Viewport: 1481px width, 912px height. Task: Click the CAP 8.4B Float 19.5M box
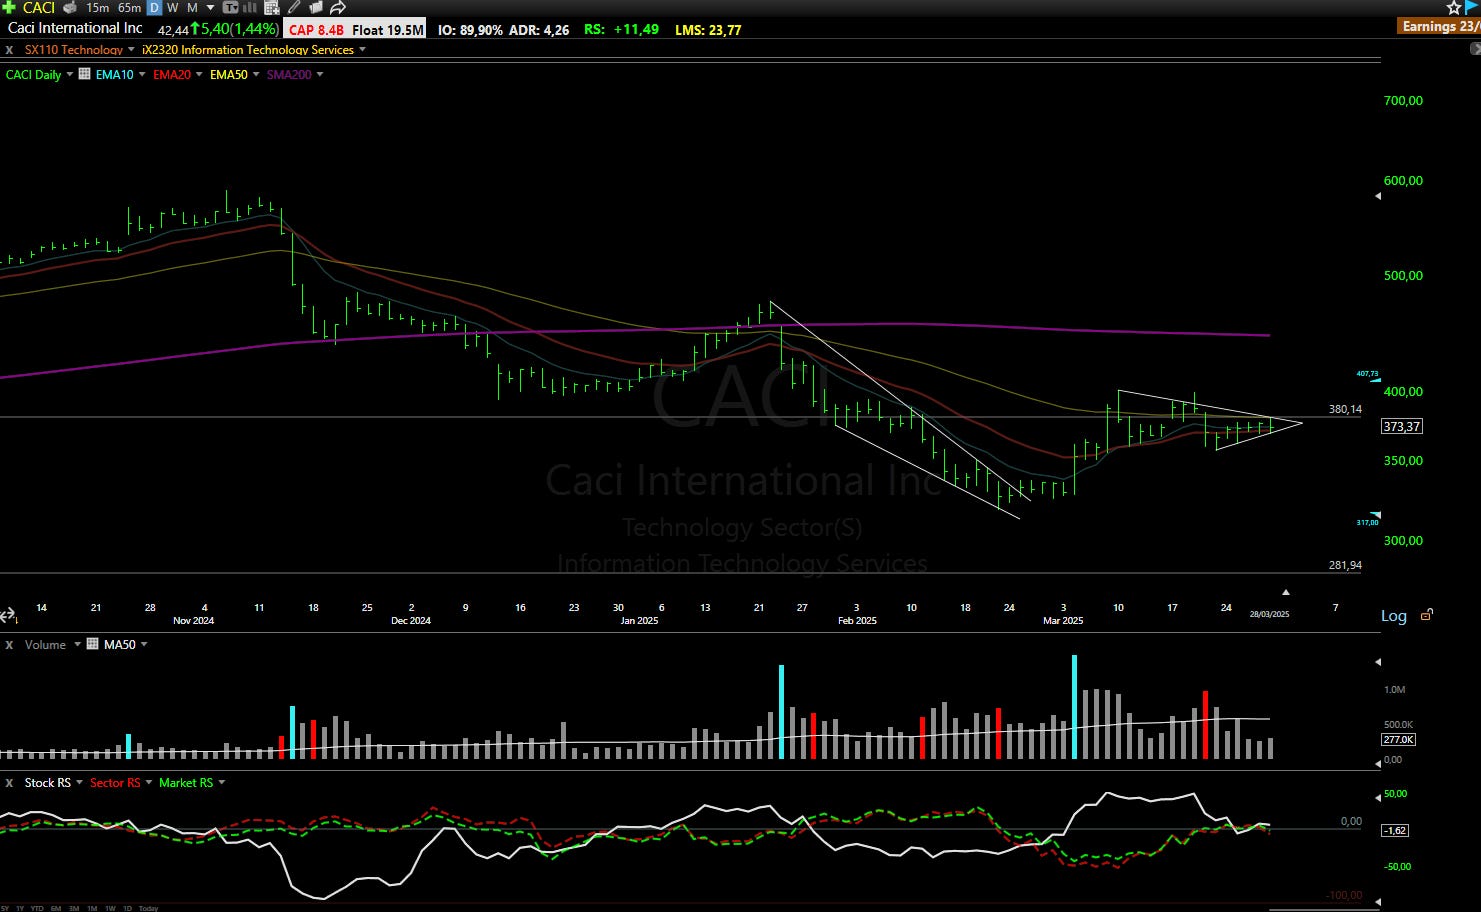pos(356,29)
